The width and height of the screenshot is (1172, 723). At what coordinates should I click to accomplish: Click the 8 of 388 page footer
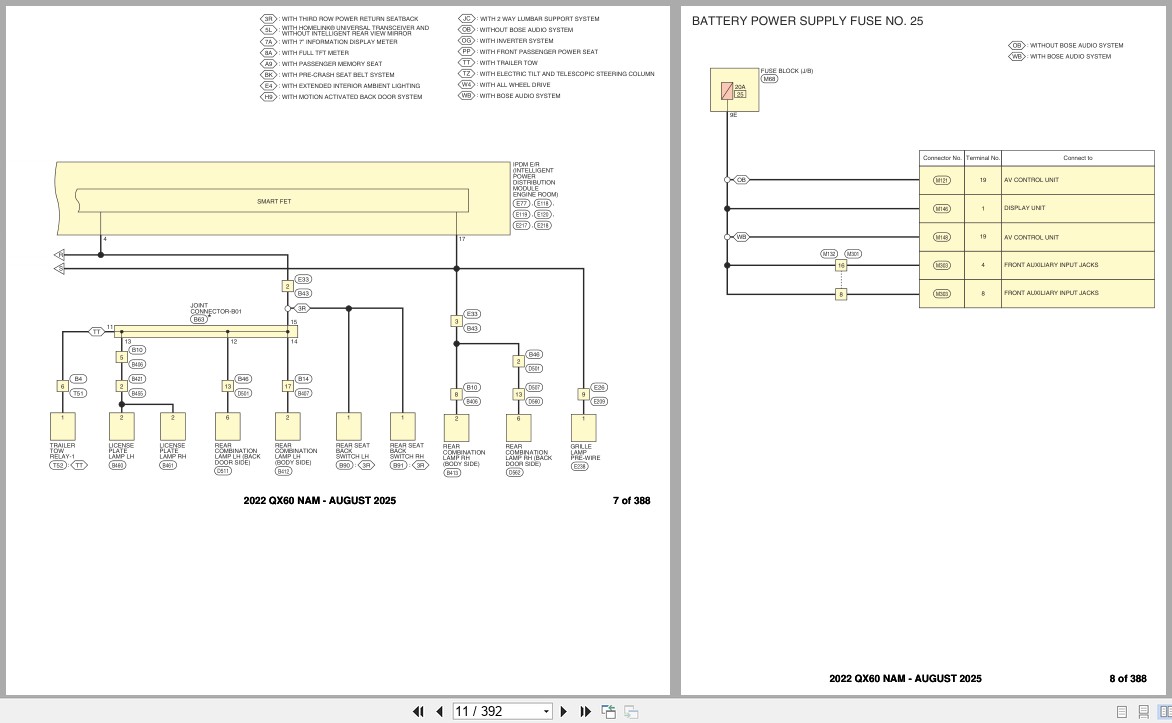(x=1128, y=679)
